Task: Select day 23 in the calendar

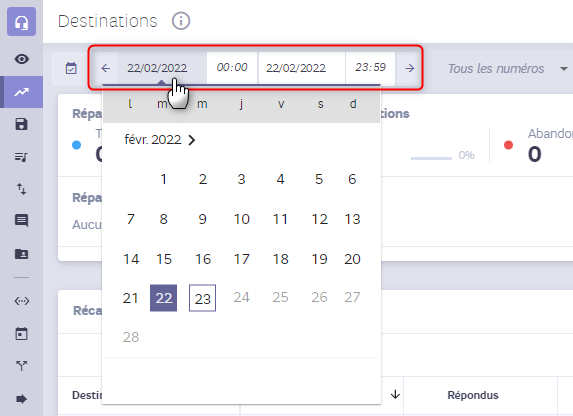Action: point(202,298)
